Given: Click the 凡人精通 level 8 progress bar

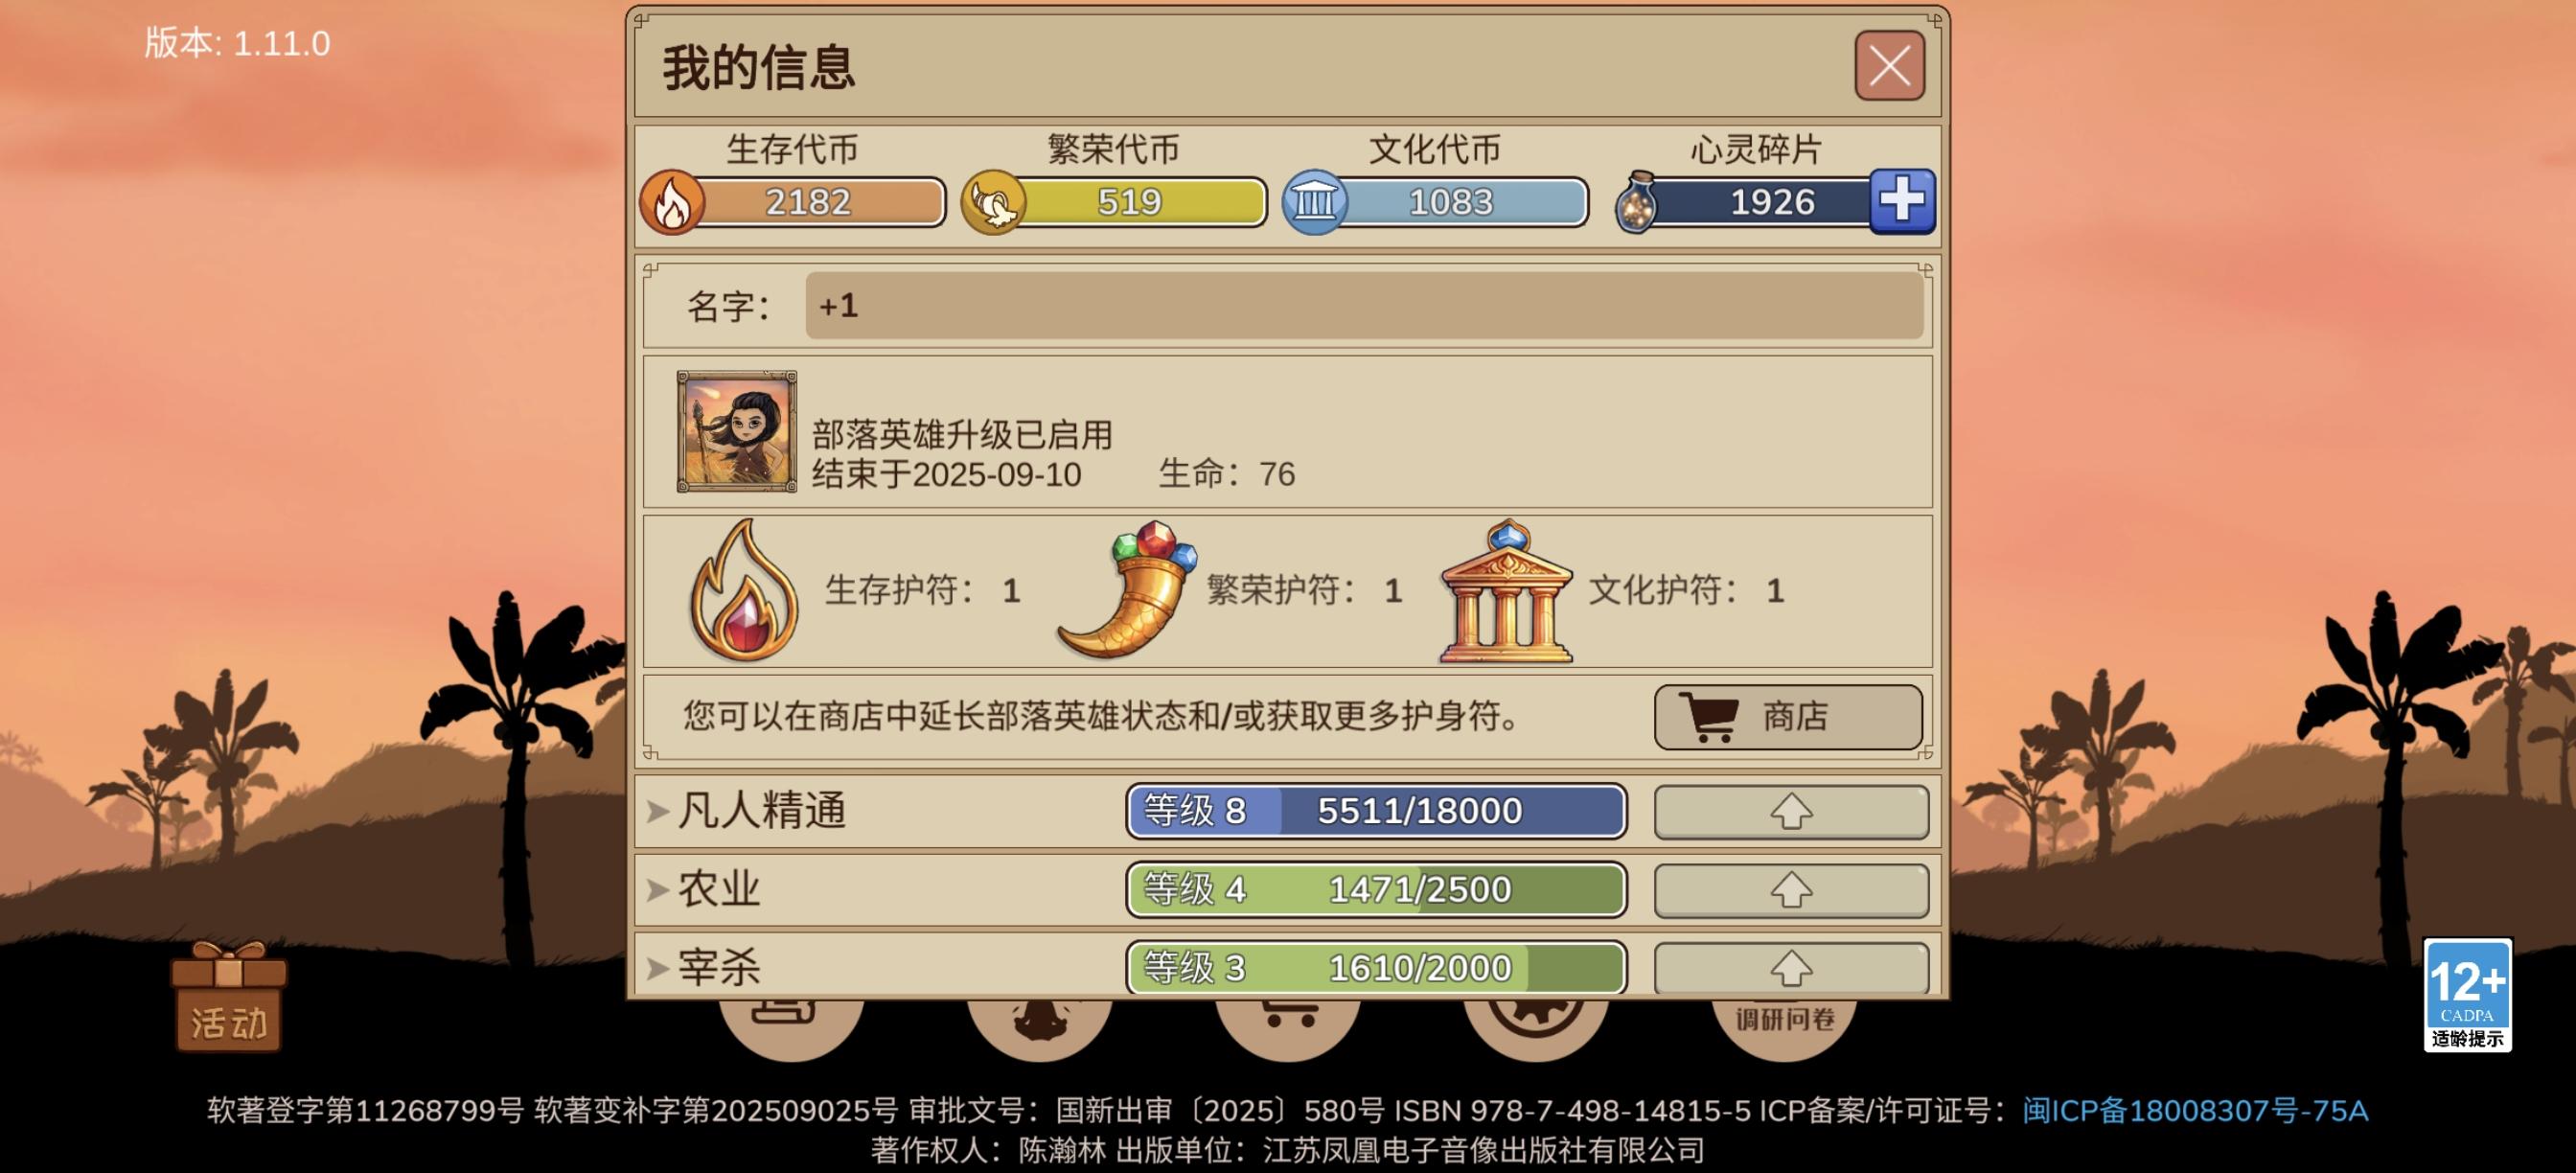Looking at the screenshot, I should (1376, 811).
